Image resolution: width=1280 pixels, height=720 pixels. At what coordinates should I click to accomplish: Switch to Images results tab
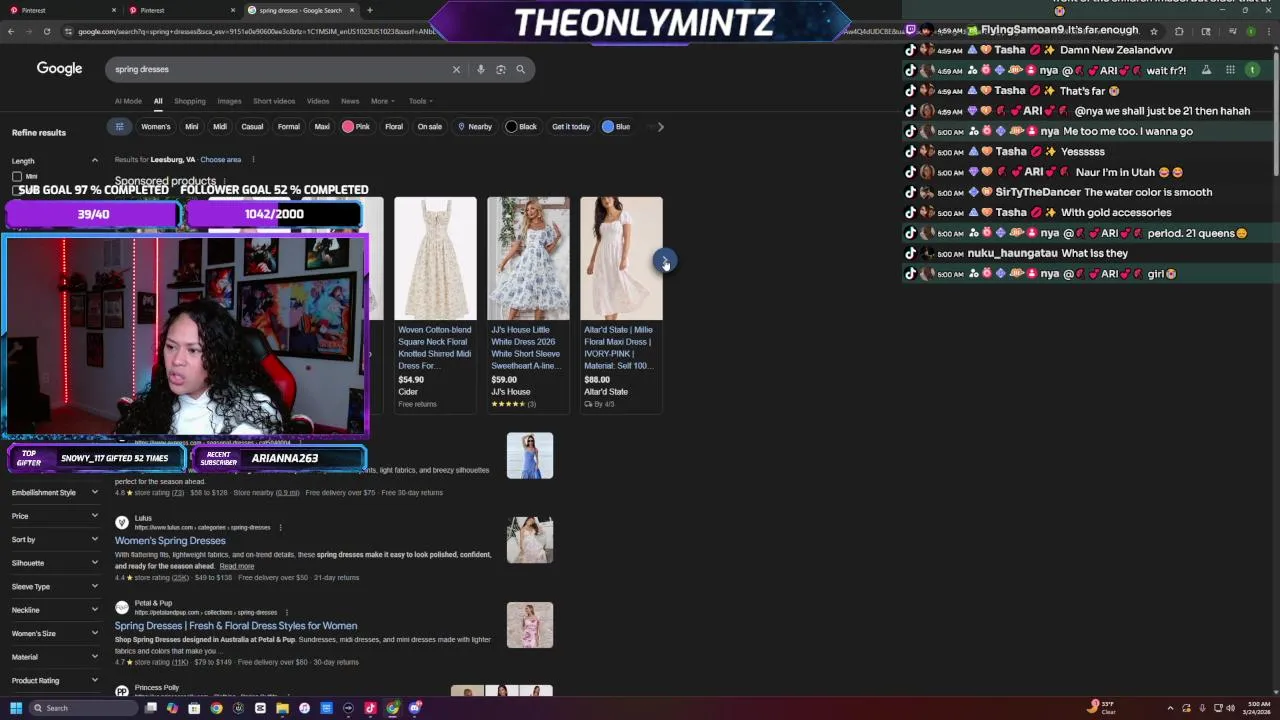pos(229,101)
